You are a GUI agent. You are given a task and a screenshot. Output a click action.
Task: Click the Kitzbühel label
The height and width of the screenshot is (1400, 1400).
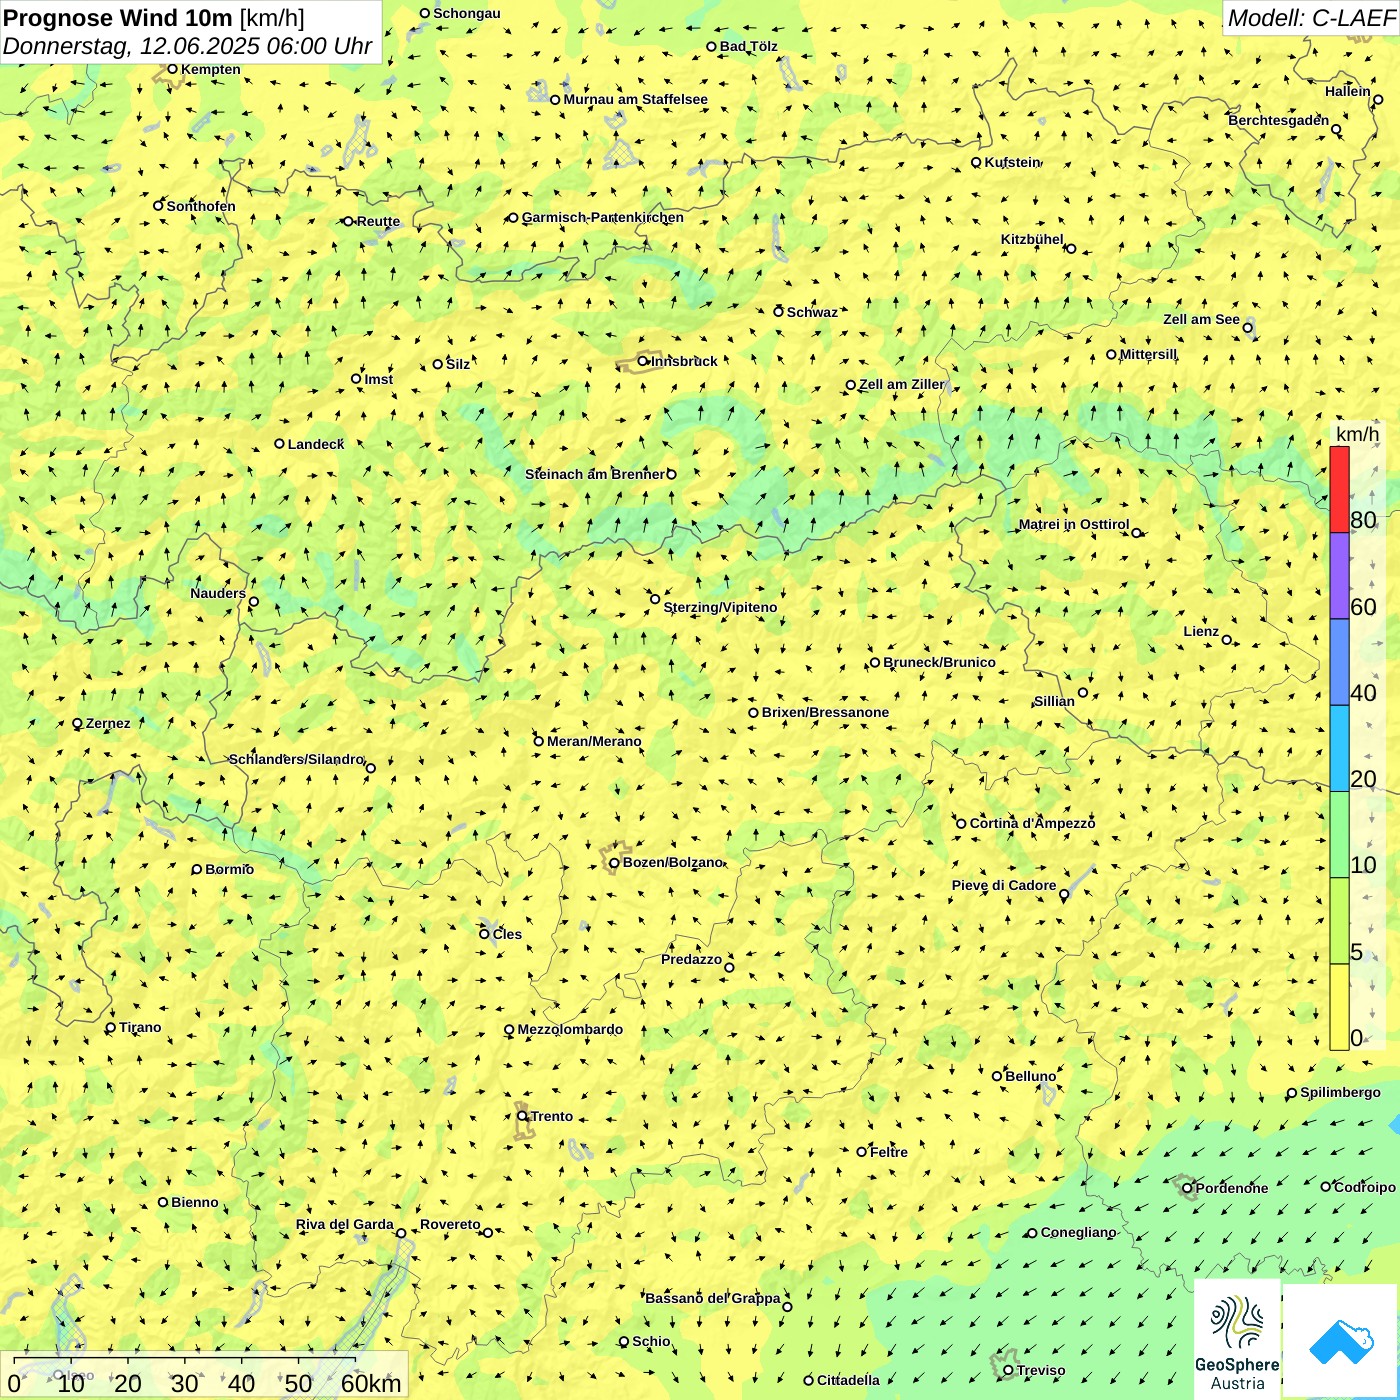(x=1032, y=239)
